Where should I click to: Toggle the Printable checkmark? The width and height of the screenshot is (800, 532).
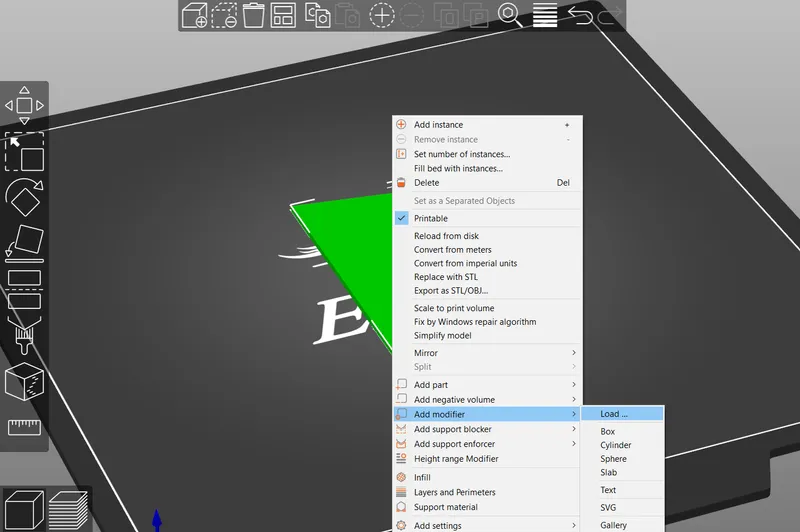tap(402, 218)
